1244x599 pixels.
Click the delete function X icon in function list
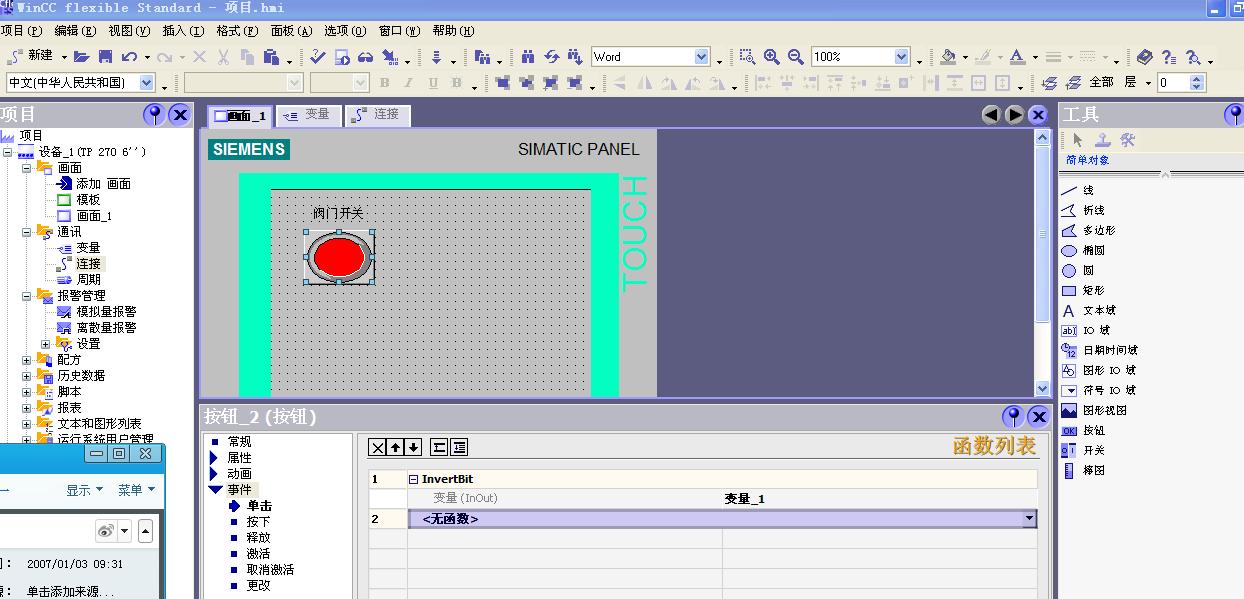click(x=377, y=447)
